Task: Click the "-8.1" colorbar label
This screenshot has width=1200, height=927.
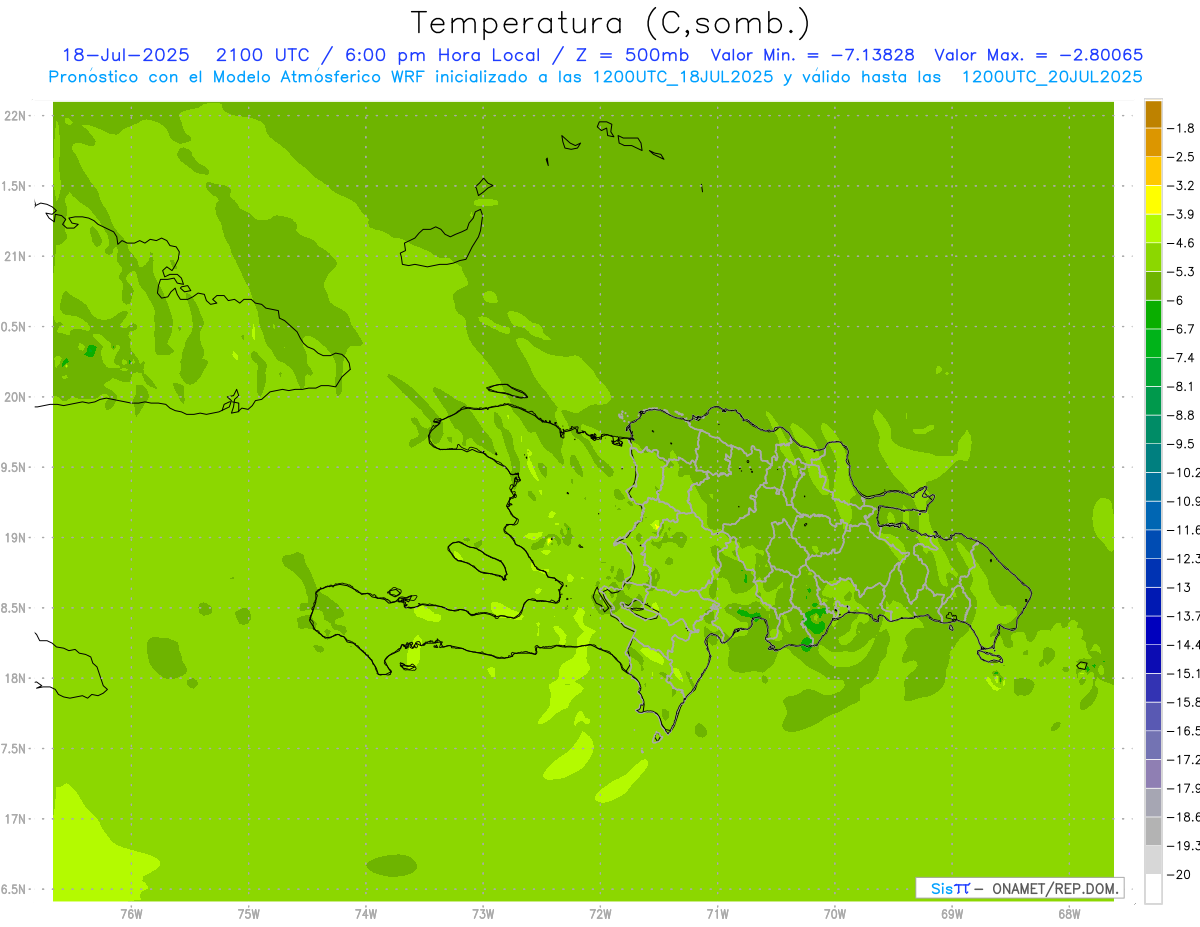Action: click(1182, 386)
